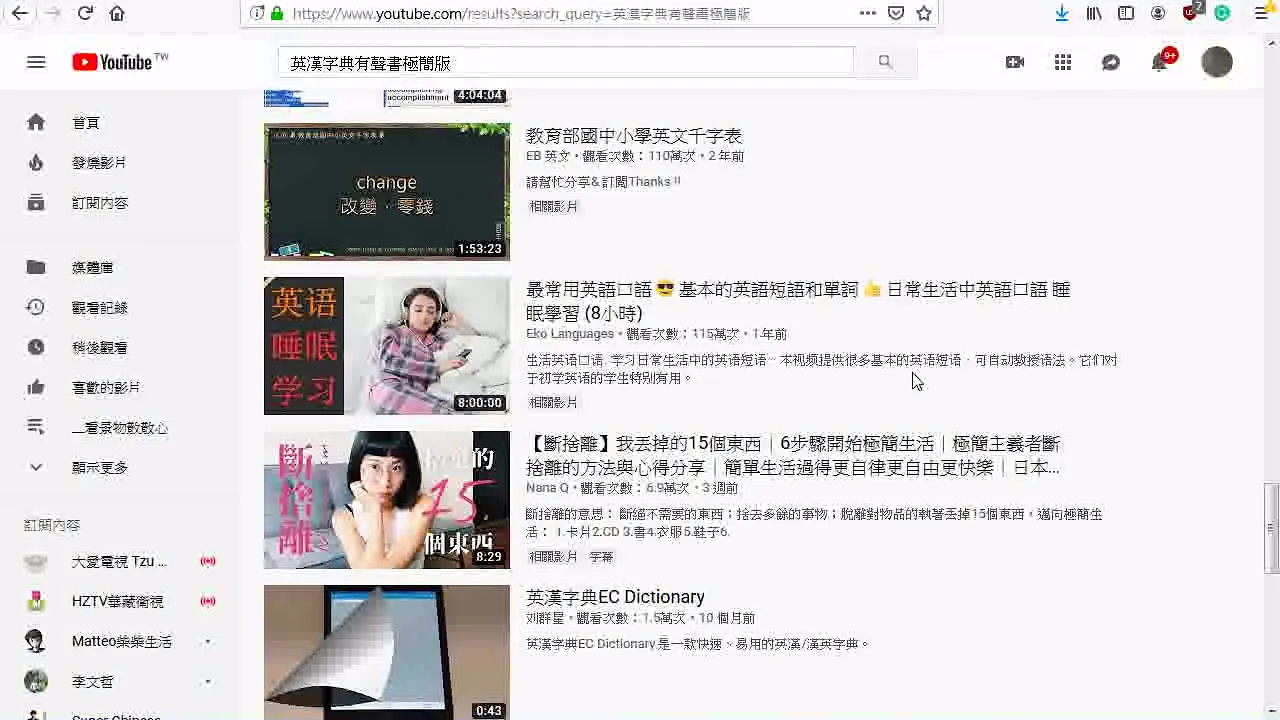
Task: Open 斷捨離 video thumbnail
Action: pyautogui.click(x=387, y=500)
